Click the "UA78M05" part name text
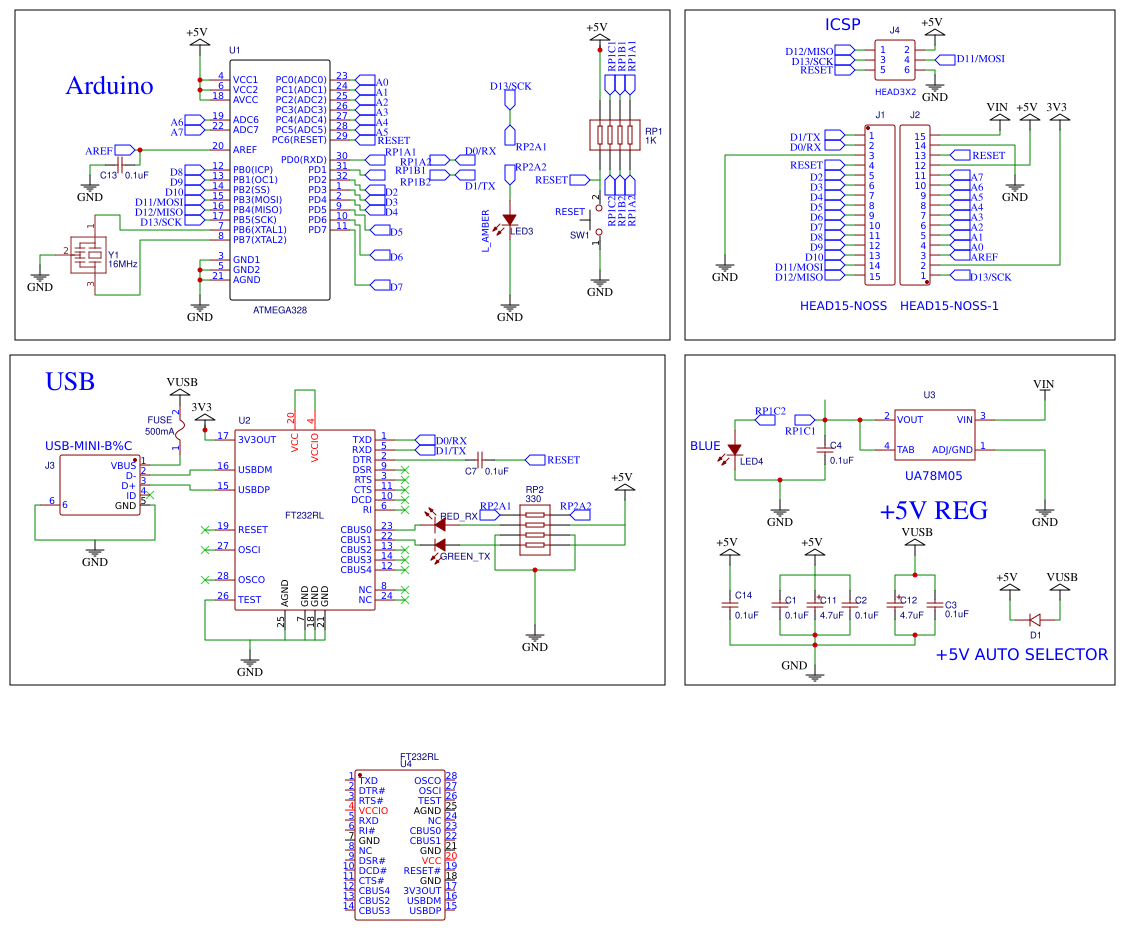 (x=933, y=475)
